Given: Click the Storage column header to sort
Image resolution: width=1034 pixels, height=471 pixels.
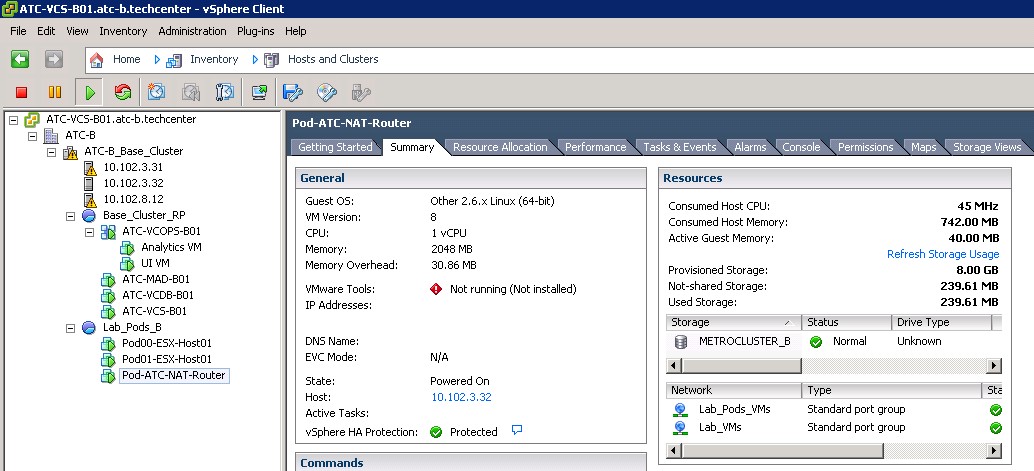Looking at the screenshot, I should [x=730, y=322].
